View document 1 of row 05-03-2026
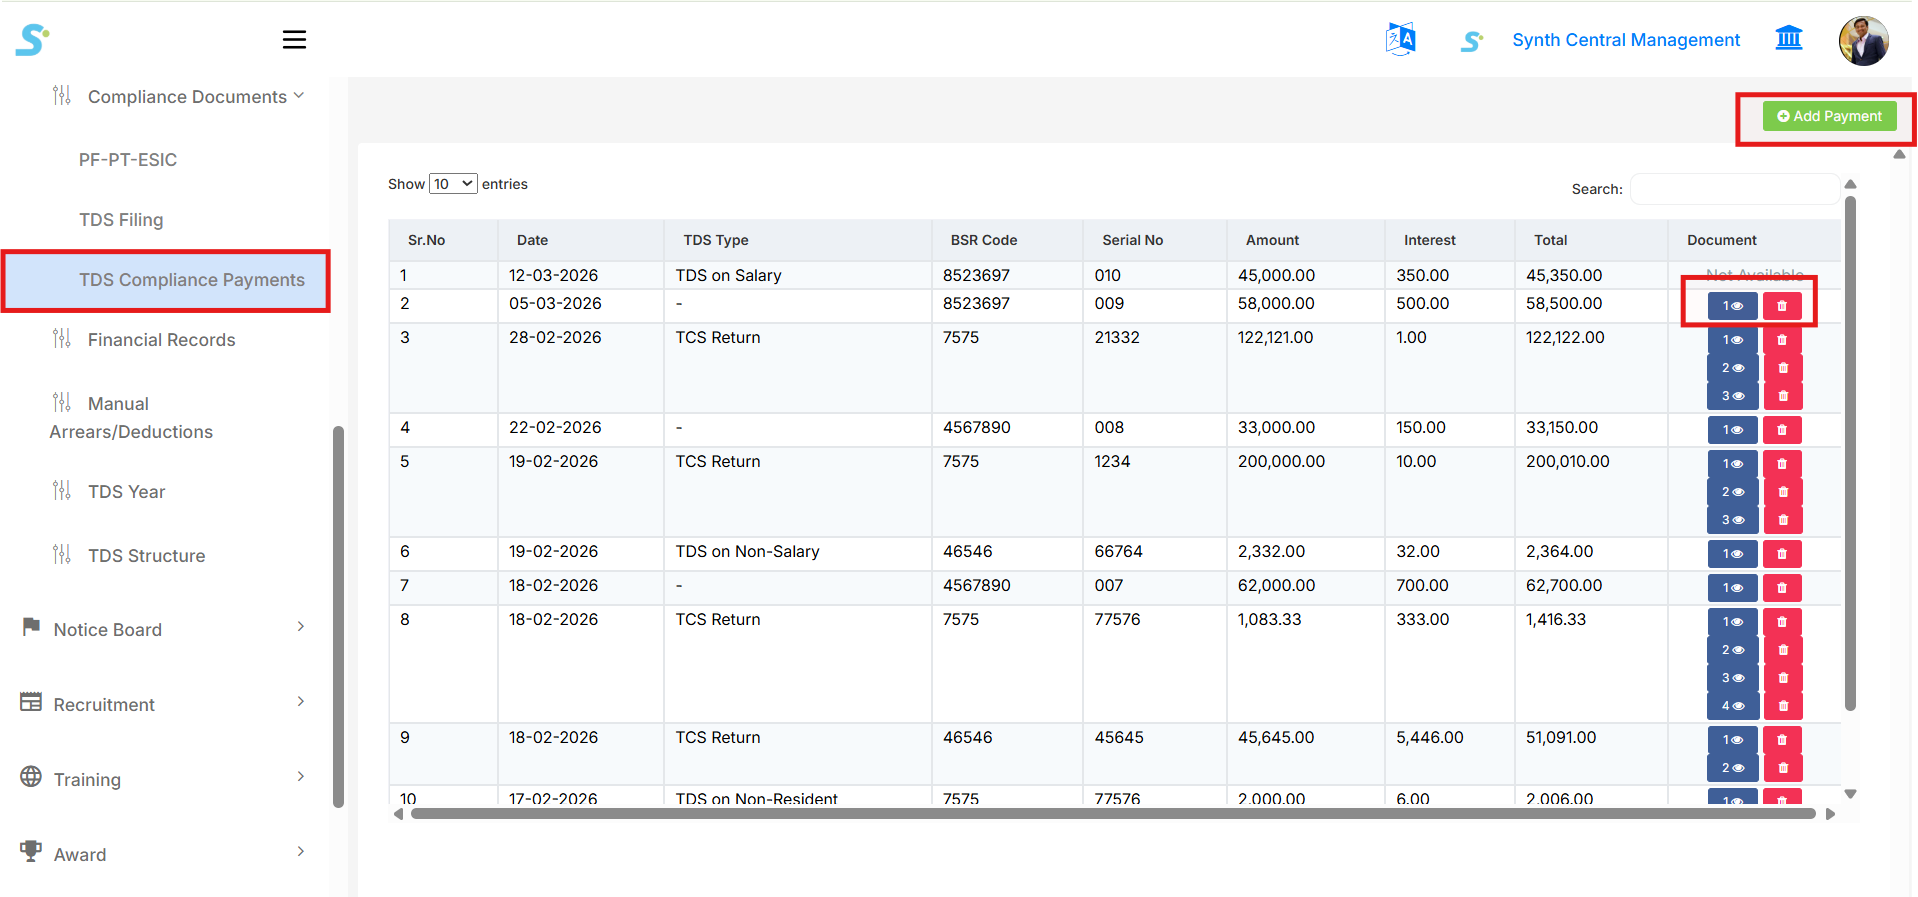The height and width of the screenshot is (897, 1918). coord(1732,306)
